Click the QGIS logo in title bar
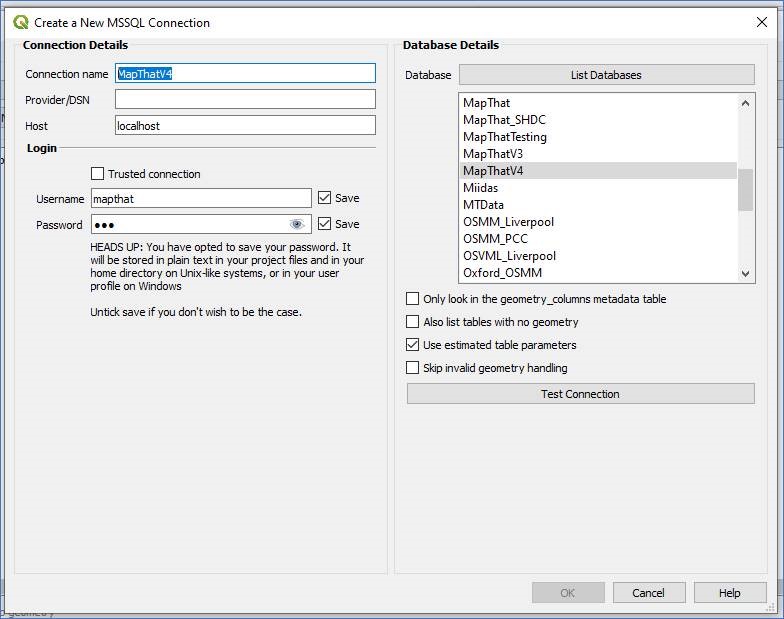This screenshot has height=619, width=784. tap(20, 22)
